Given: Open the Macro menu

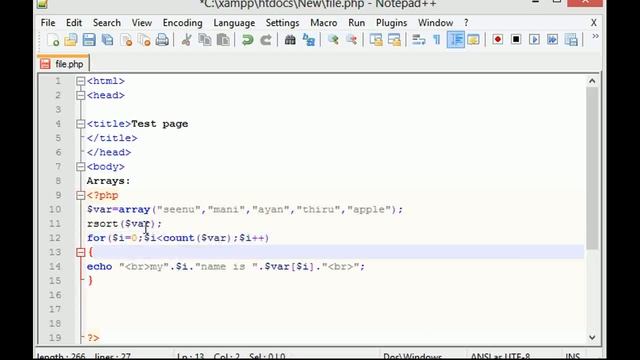Looking at the screenshot, I should click(x=324, y=23).
